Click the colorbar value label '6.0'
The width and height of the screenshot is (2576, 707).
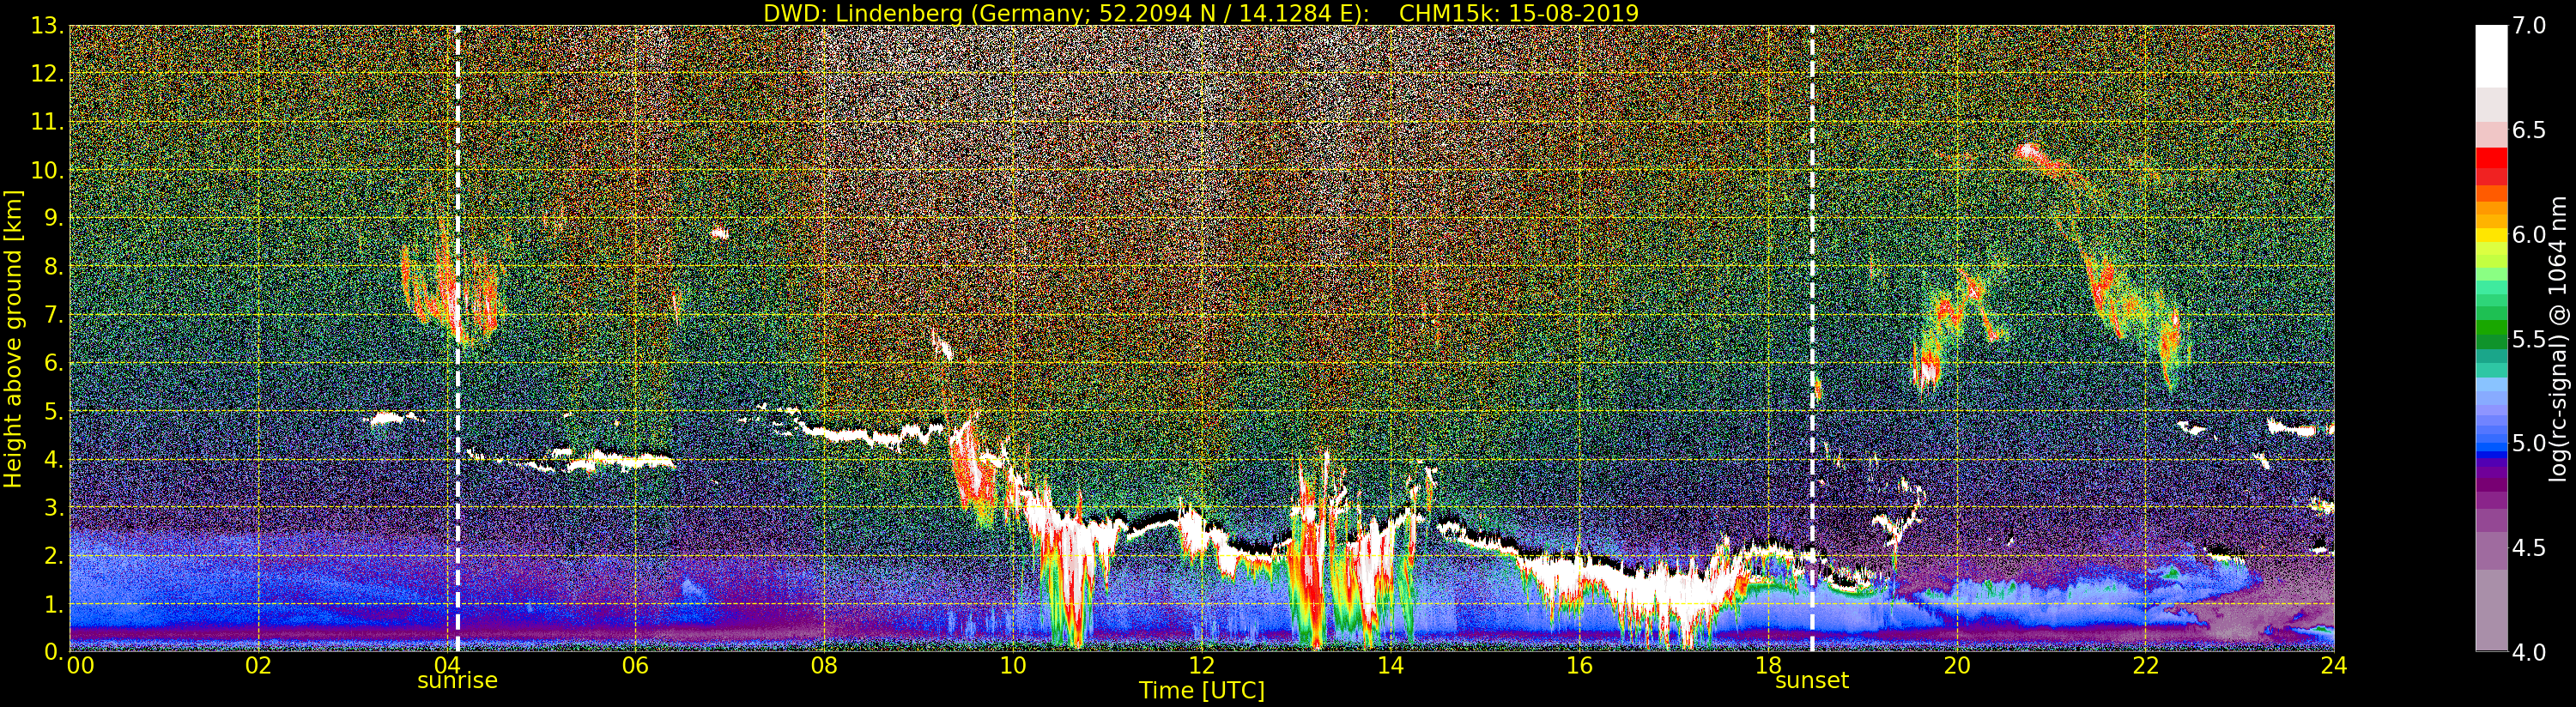coord(2529,234)
